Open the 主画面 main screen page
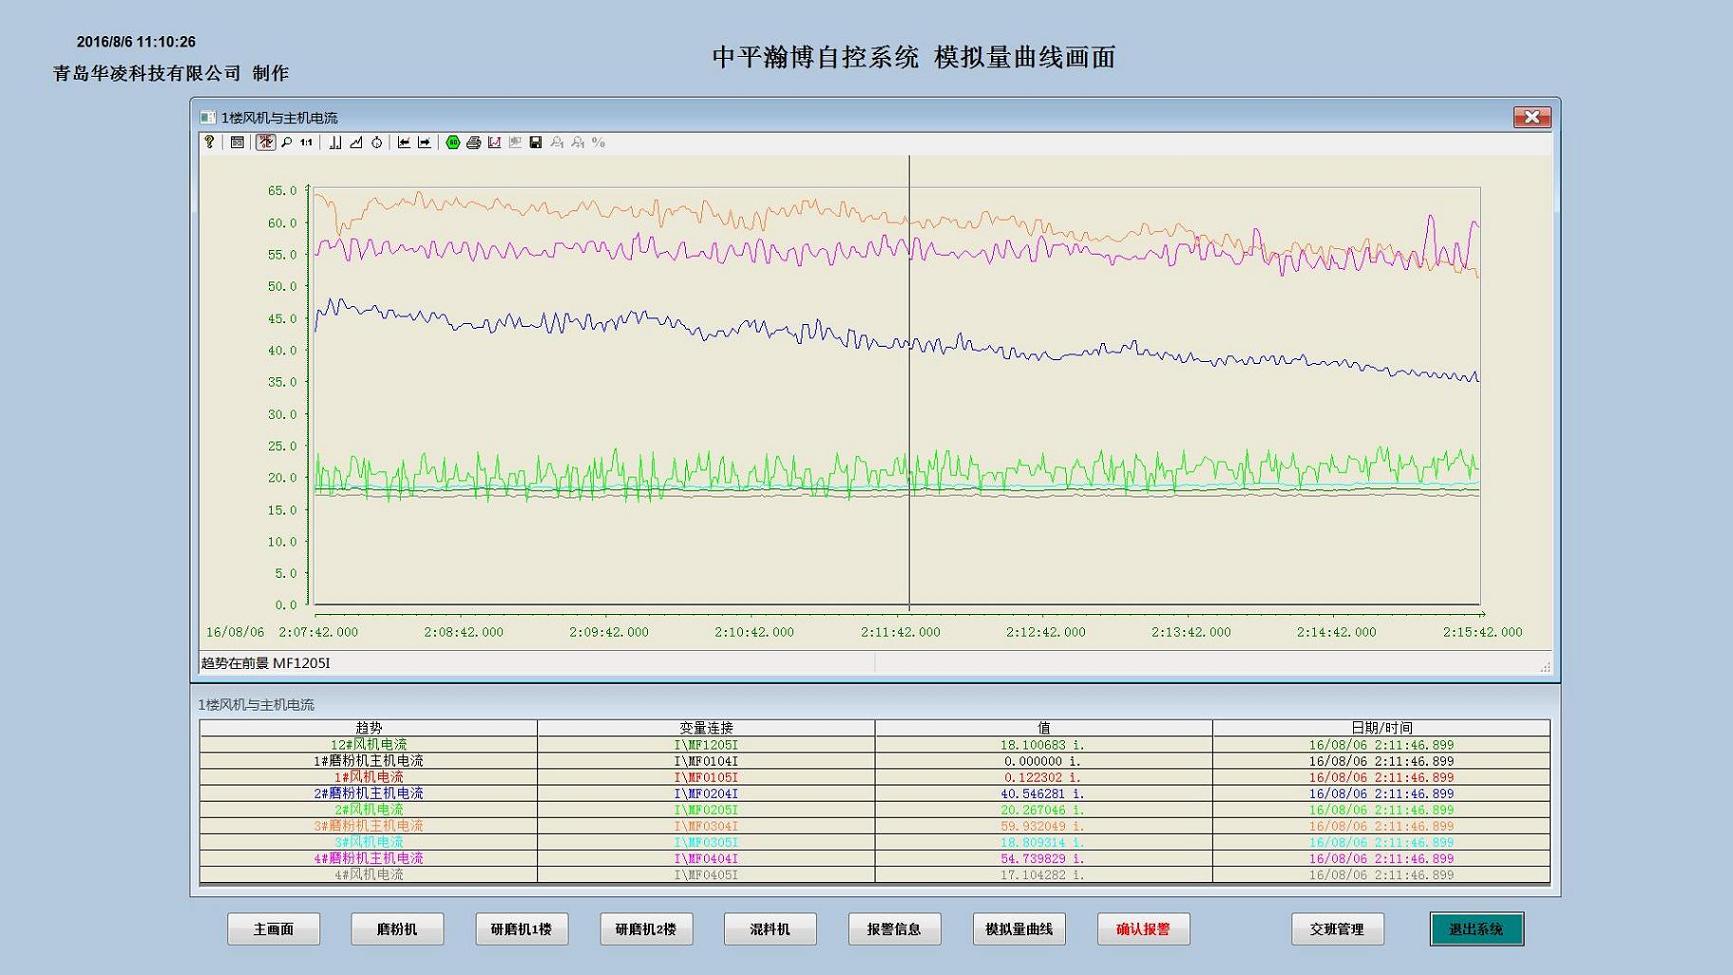 click(x=273, y=929)
